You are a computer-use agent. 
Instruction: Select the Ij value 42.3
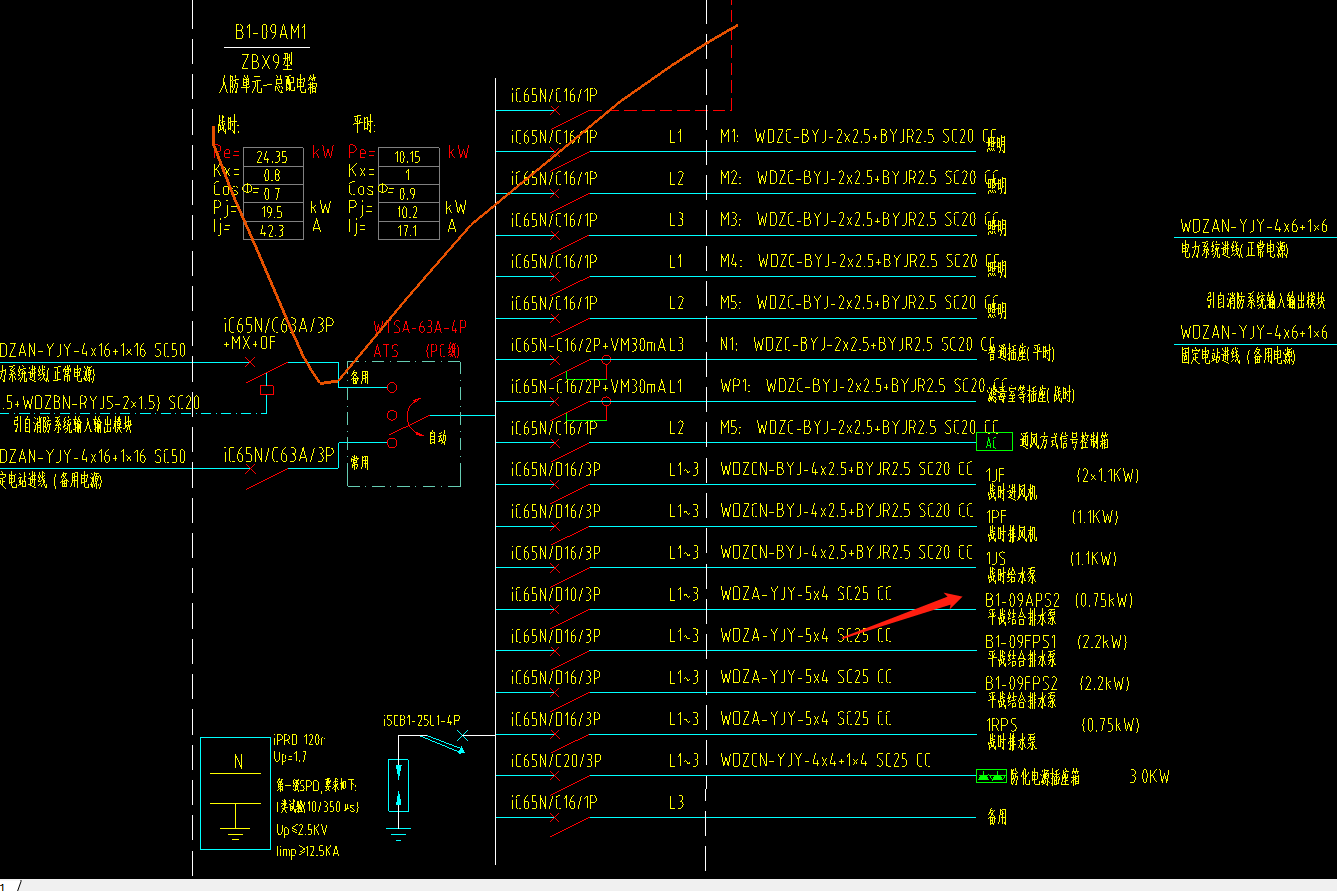(x=271, y=231)
